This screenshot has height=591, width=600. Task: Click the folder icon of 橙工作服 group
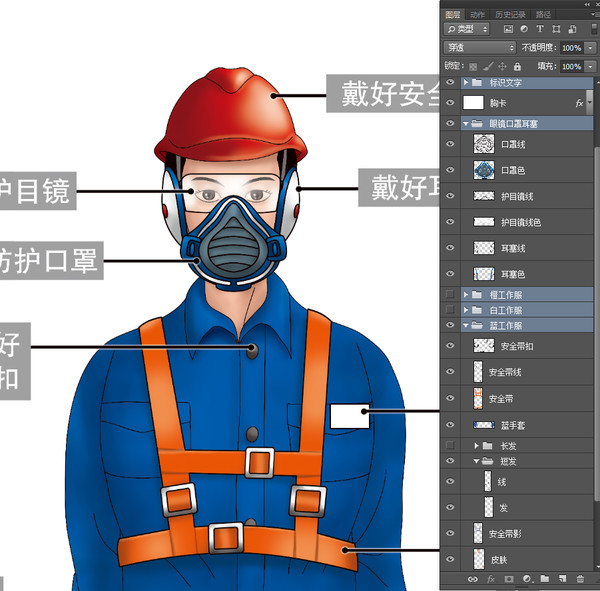(477, 294)
